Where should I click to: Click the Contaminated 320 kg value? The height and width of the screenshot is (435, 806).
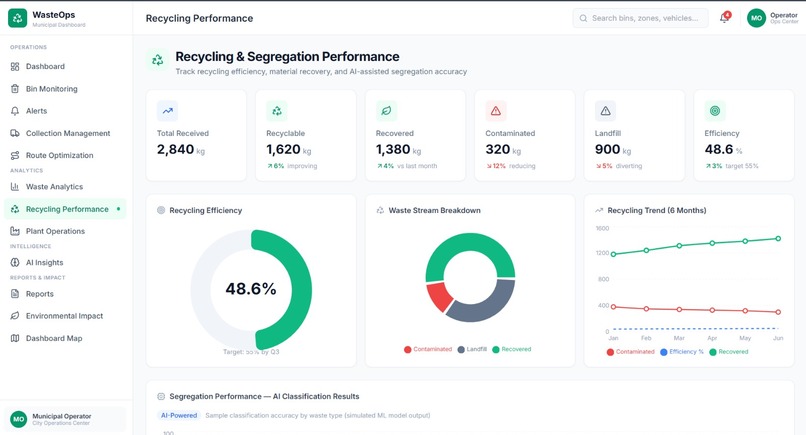pyautogui.click(x=503, y=150)
